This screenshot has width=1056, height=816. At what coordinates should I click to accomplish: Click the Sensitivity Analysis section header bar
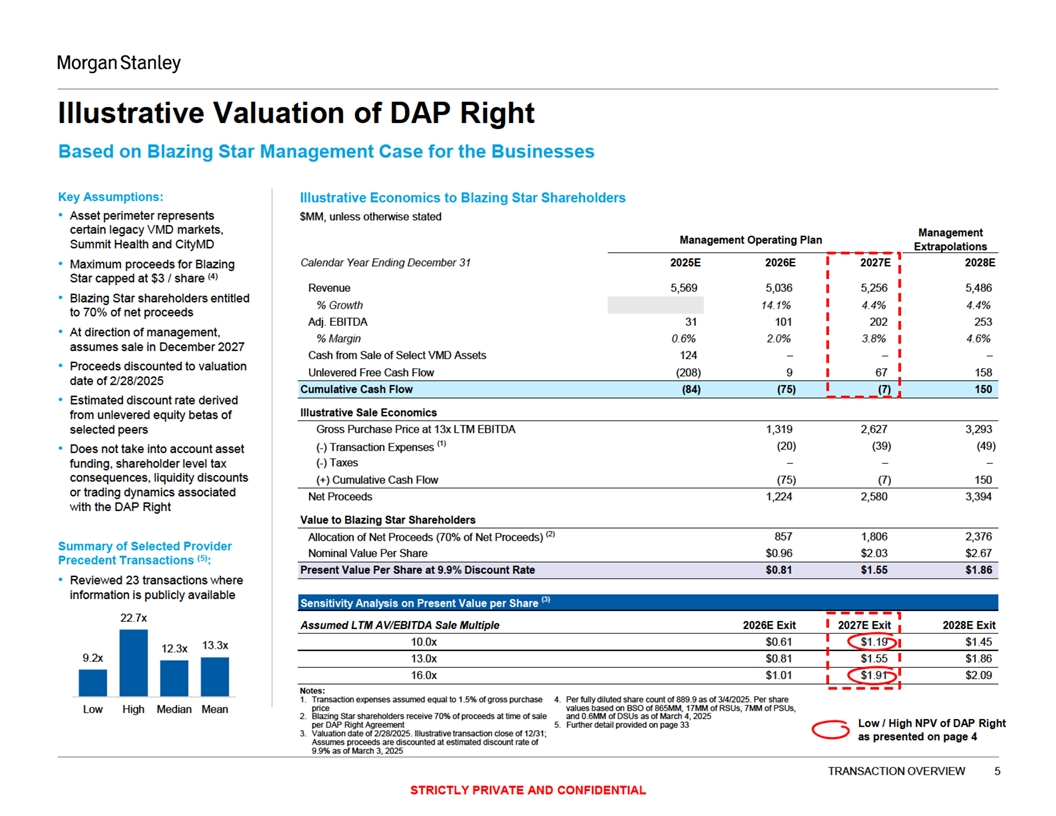[x=648, y=603]
